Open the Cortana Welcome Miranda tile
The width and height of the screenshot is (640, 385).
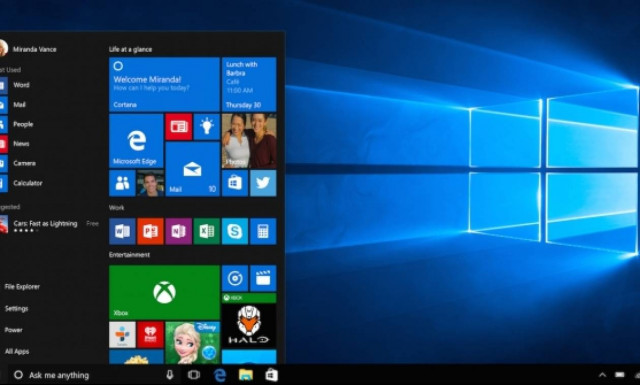pyautogui.click(x=164, y=85)
